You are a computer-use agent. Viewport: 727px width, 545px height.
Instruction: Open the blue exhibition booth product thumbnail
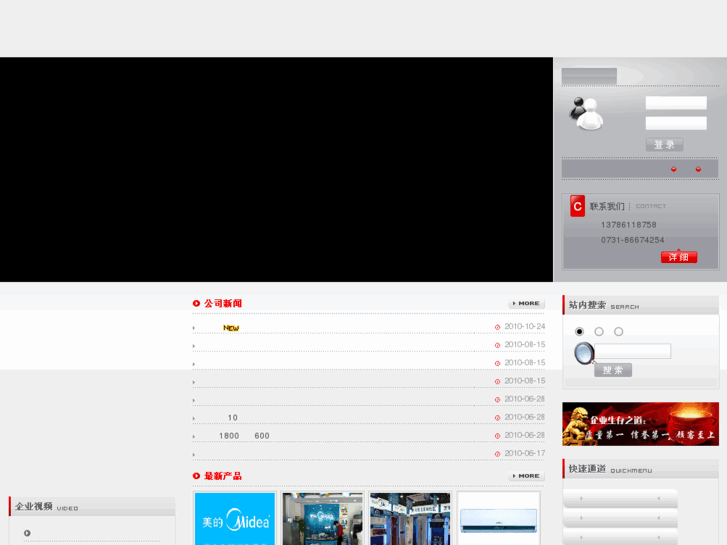[322, 519]
